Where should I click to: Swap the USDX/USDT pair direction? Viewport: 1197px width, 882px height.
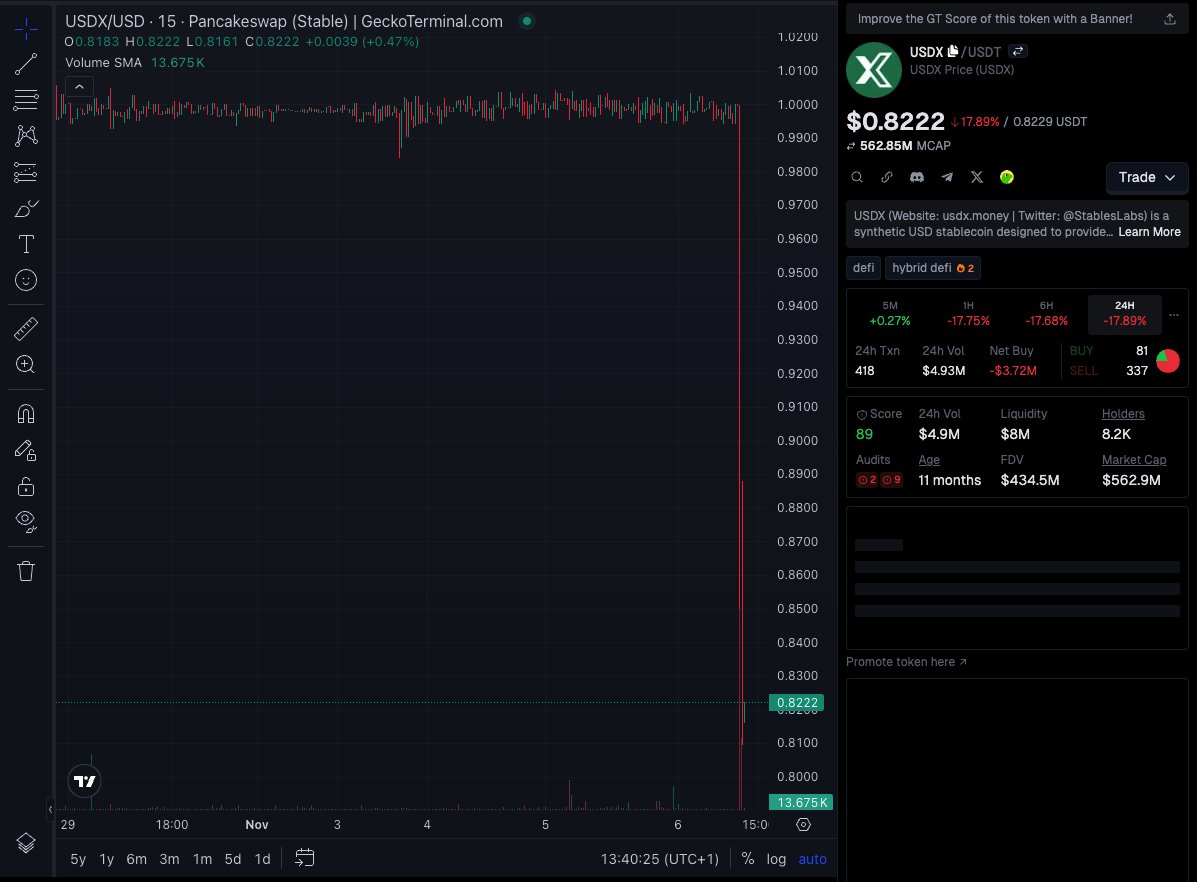tap(1018, 51)
